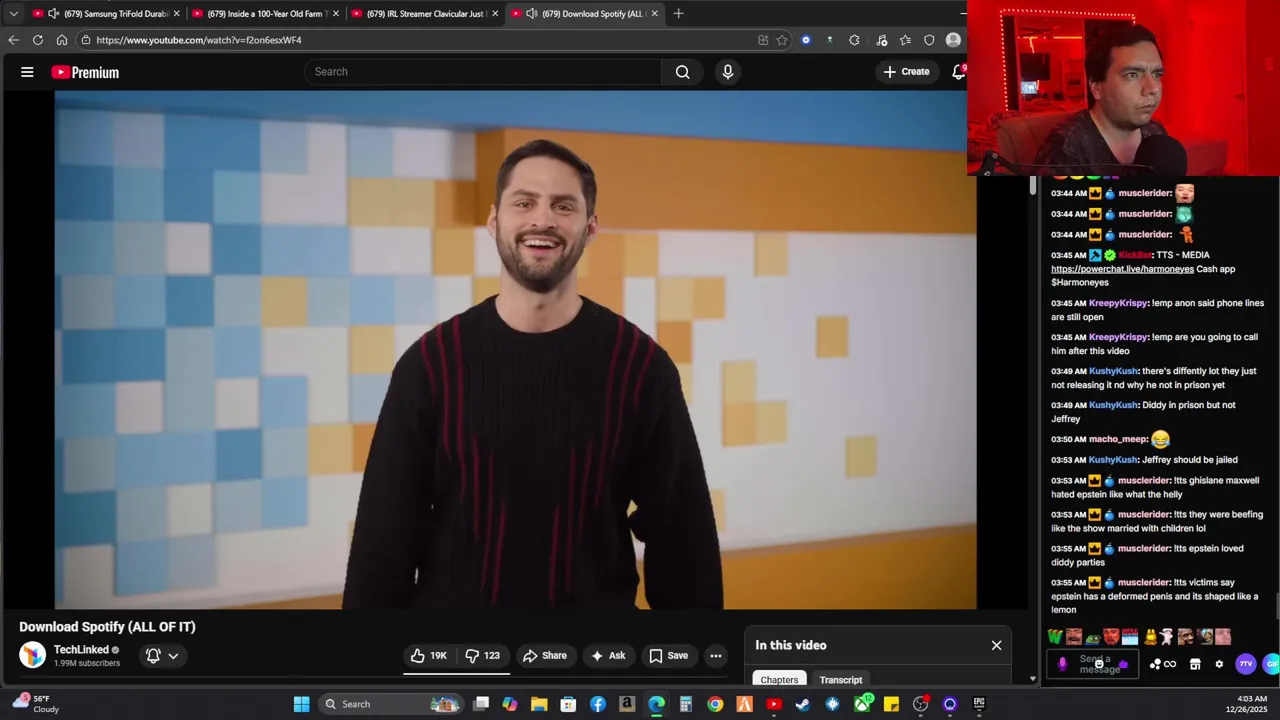This screenshot has width=1280, height=720.
Task: Open YouTube notifications bell
Action: click(x=958, y=72)
